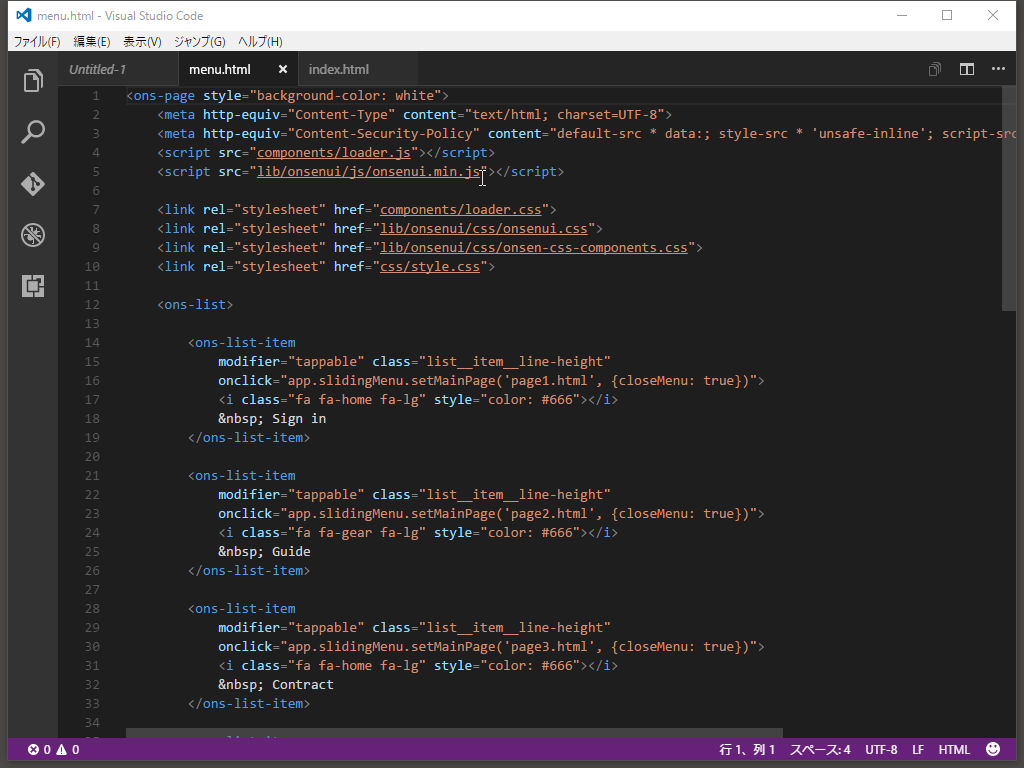Change end of line sequence LF
The image size is (1024, 768).
click(x=918, y=750)
